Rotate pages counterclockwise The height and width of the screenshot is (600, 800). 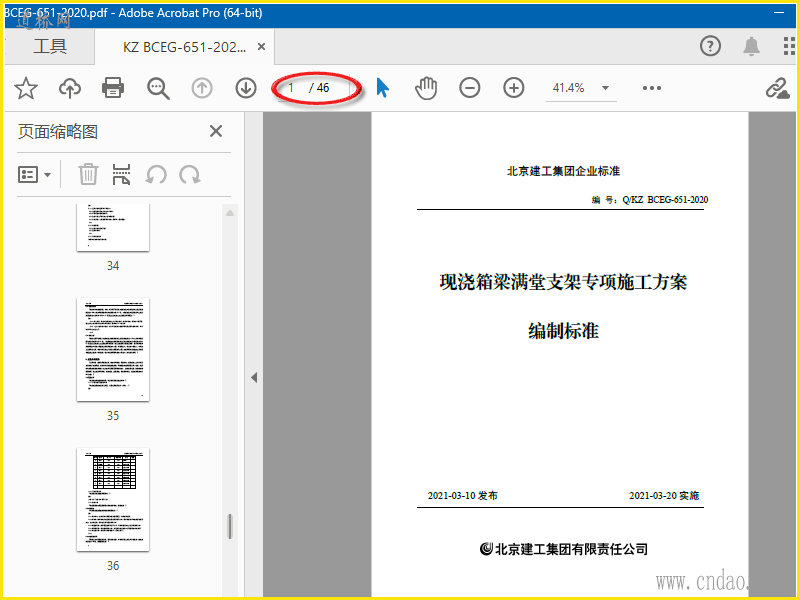pos(156,174)
